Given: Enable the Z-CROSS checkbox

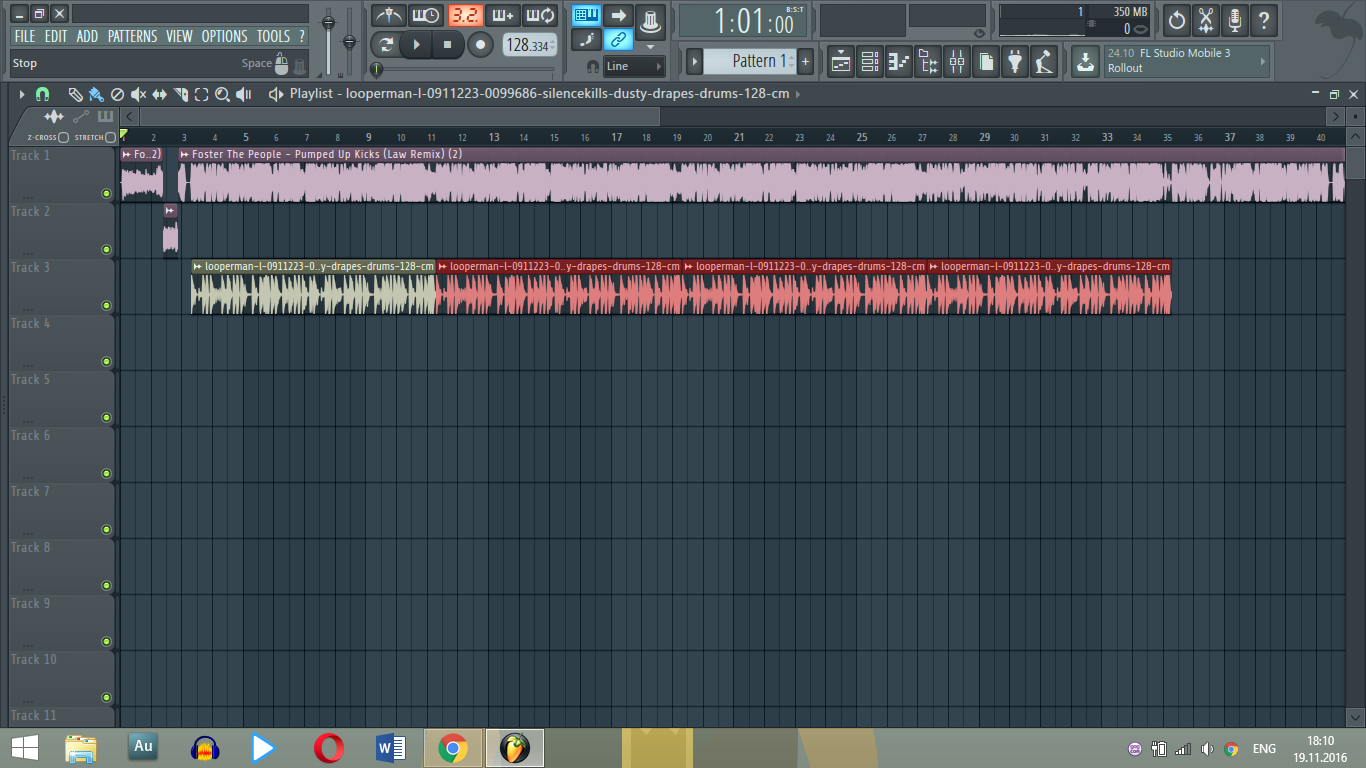Looking at the screenshot, I should tap(63, 137).
